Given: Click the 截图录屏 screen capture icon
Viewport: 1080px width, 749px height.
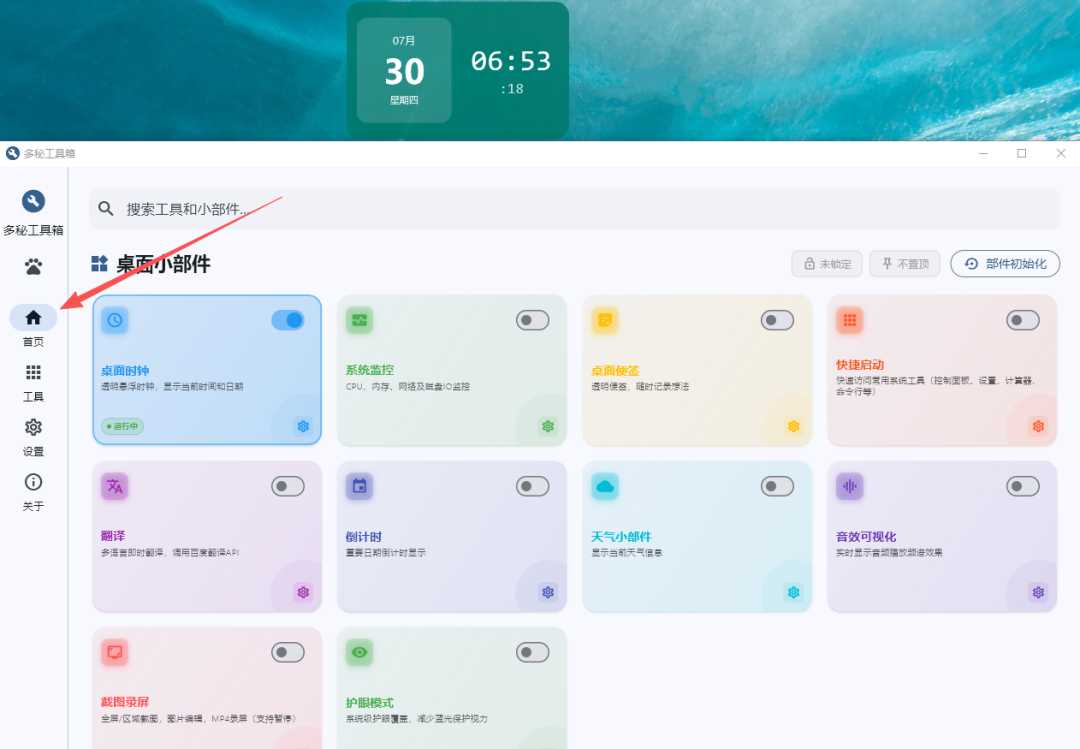Looking at the screenshot, I should pos(114,652).
